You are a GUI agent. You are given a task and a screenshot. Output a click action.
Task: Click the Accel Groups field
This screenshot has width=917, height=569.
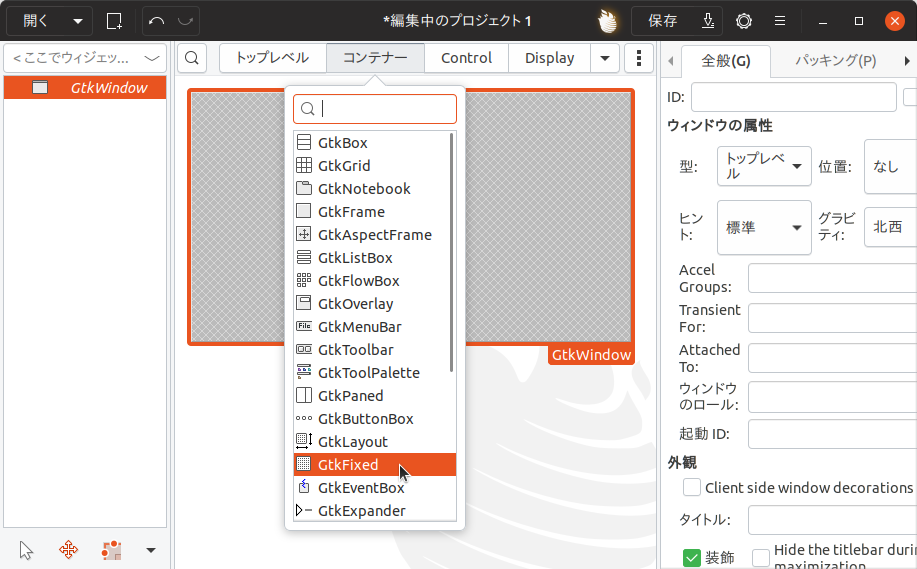(832, 278)
